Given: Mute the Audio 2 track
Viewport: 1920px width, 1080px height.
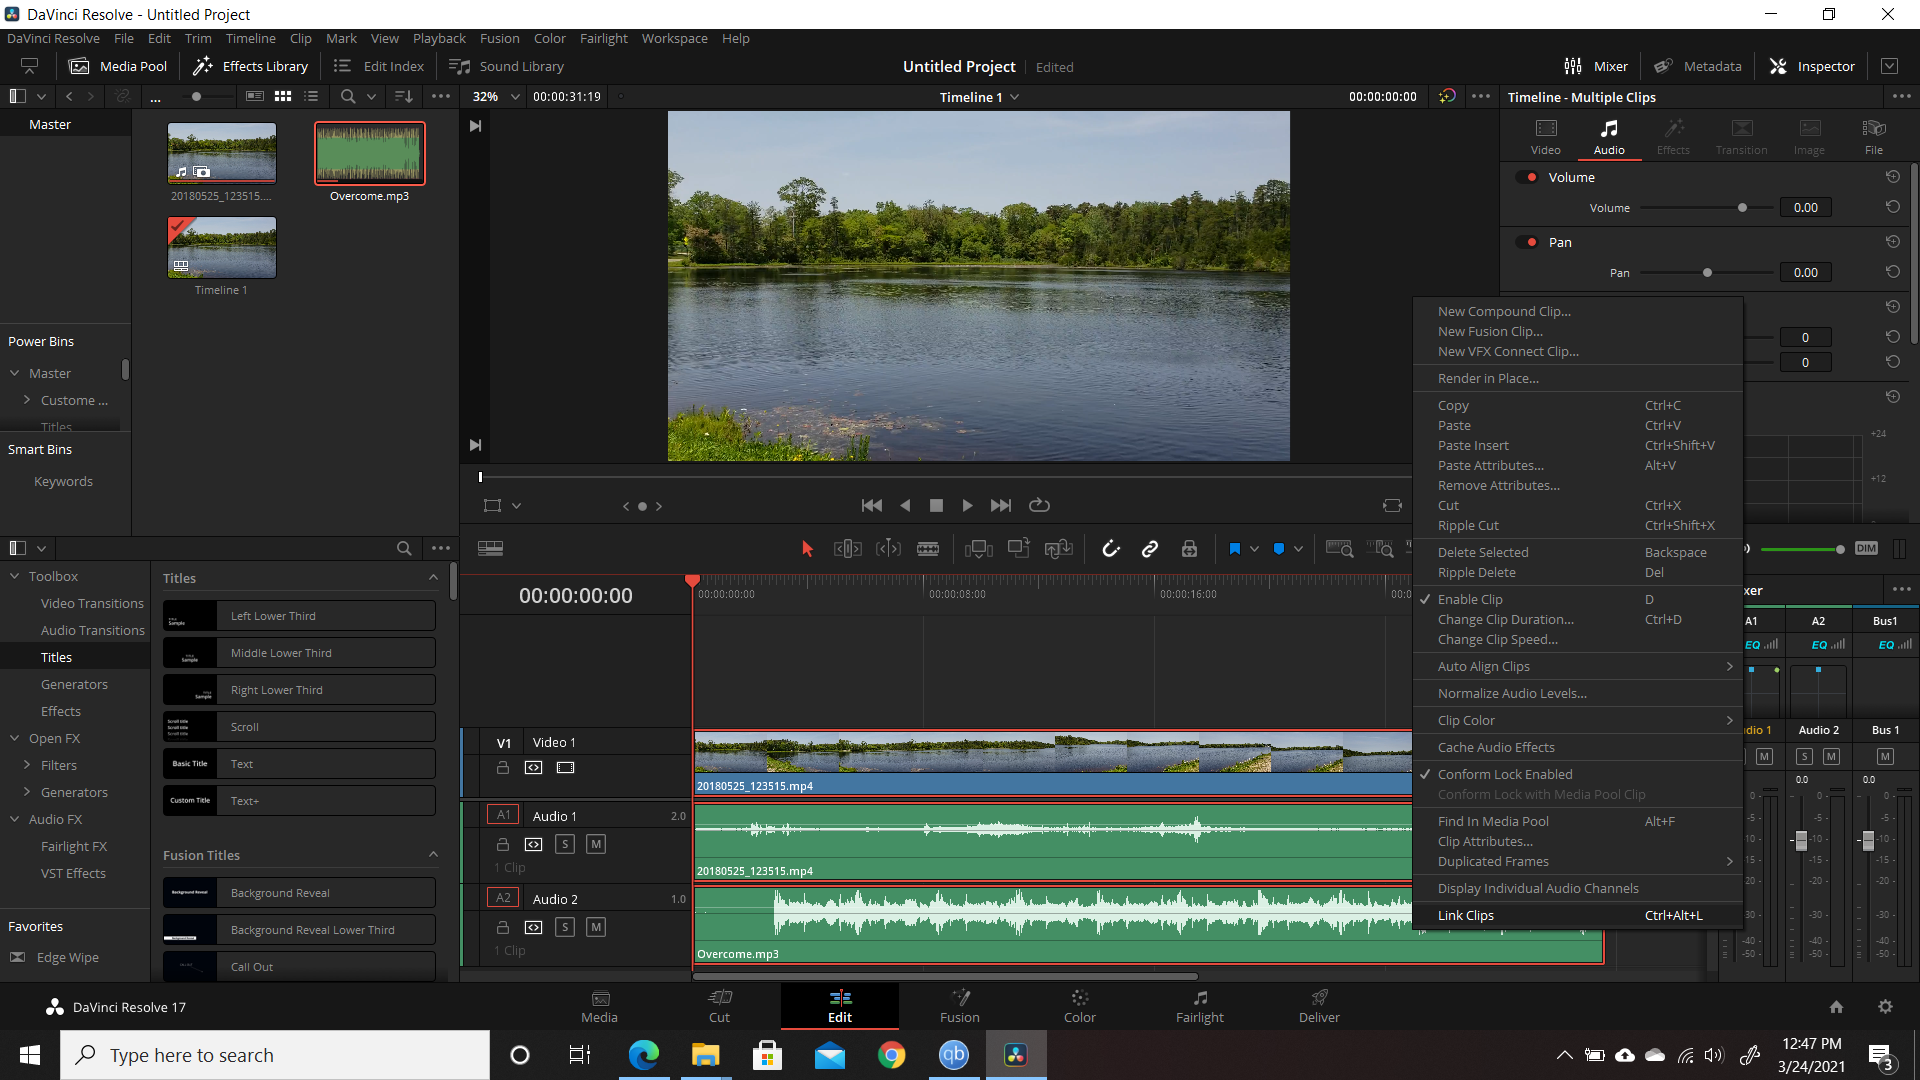Looking at the screenshot, I should pos(596,928).
